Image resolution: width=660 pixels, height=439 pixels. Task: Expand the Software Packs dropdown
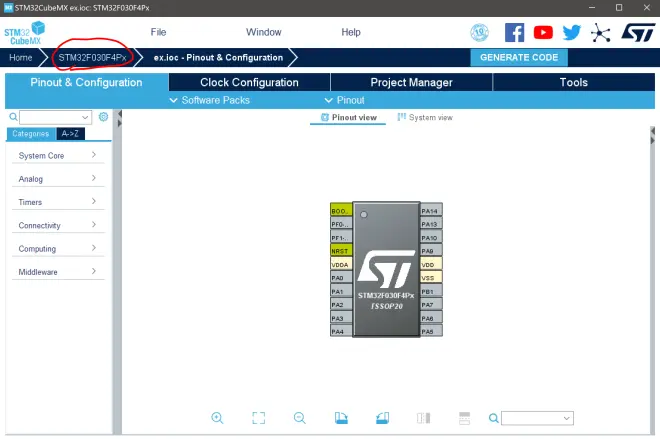tap(210, 100)
